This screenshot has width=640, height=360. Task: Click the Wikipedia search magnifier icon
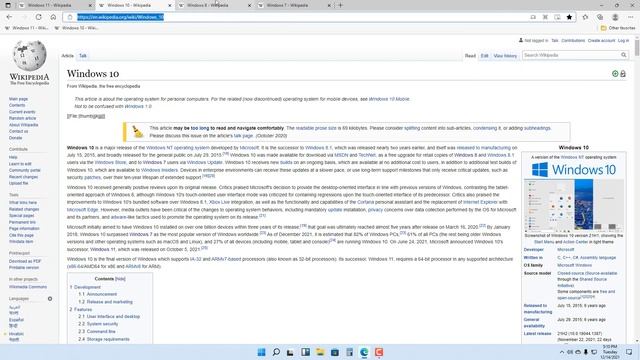[x=624, y=55]
